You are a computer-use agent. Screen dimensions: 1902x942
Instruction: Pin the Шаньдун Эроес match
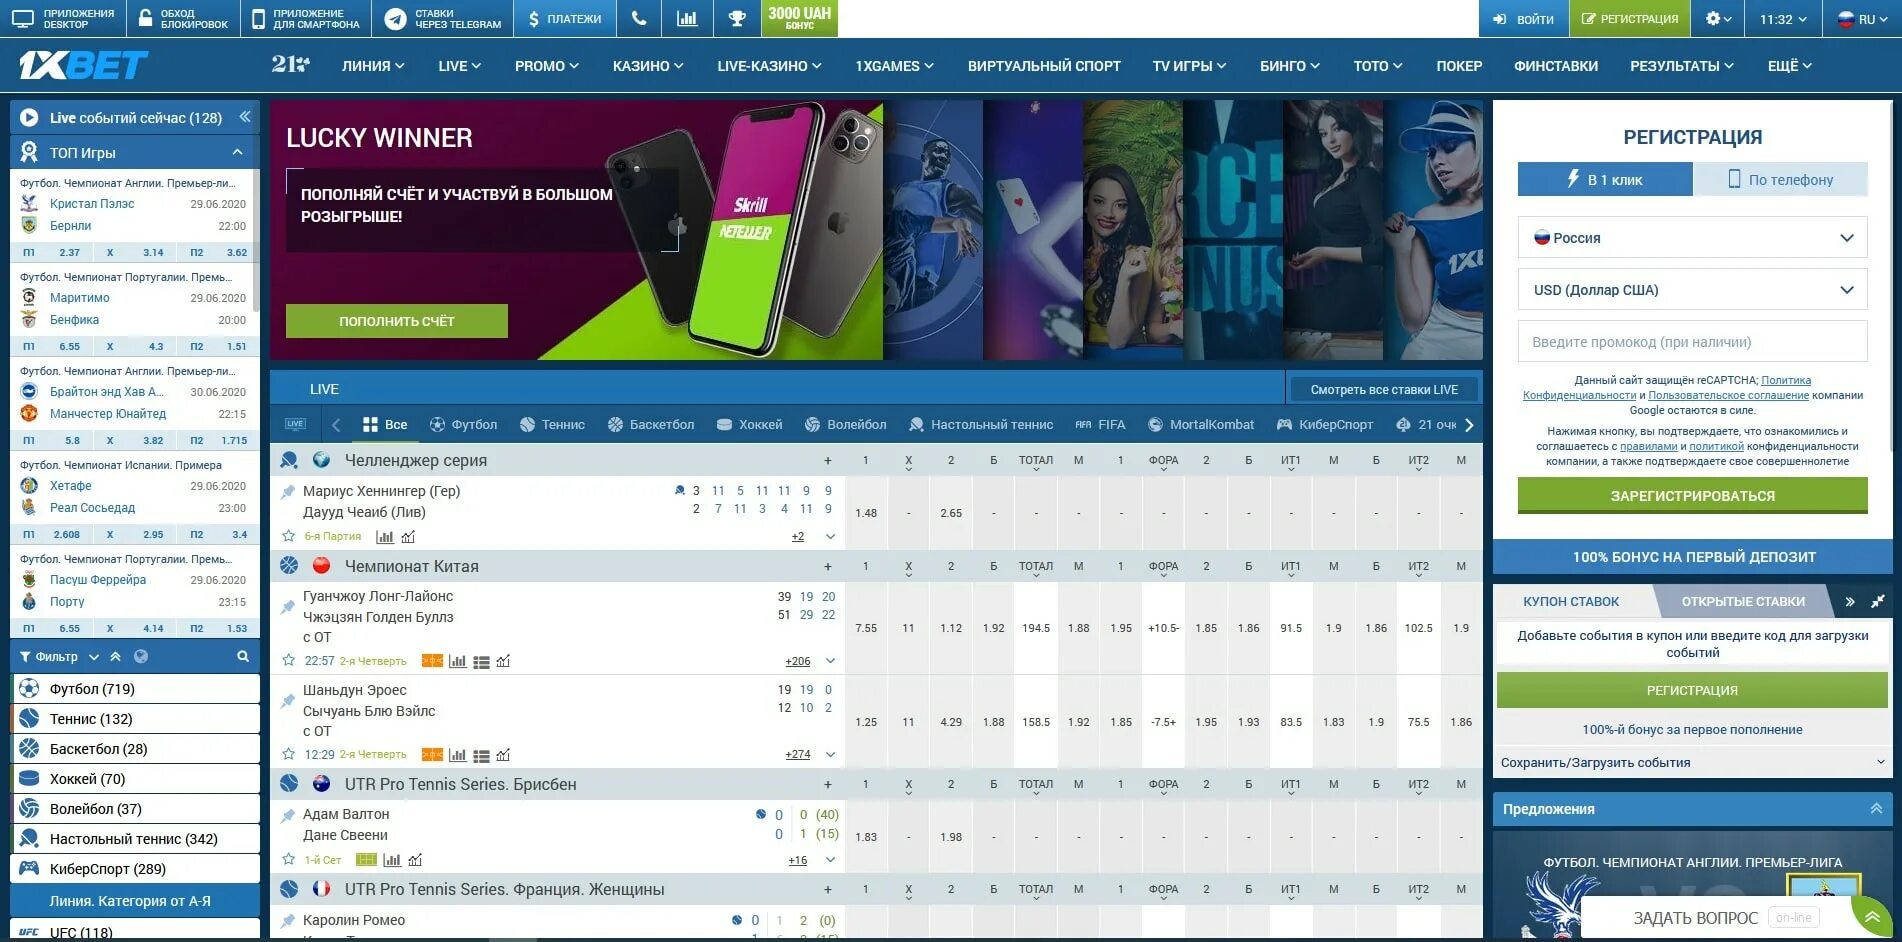(x=288, y=700)
